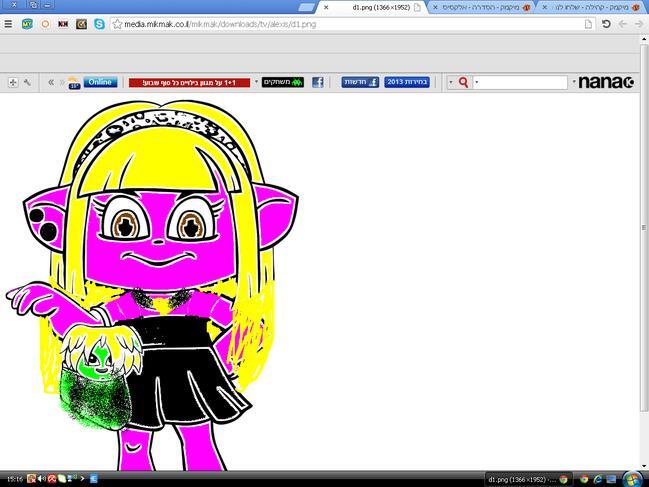
Task: Click the בחירות 2013 button
Action: tap(407, 82)
